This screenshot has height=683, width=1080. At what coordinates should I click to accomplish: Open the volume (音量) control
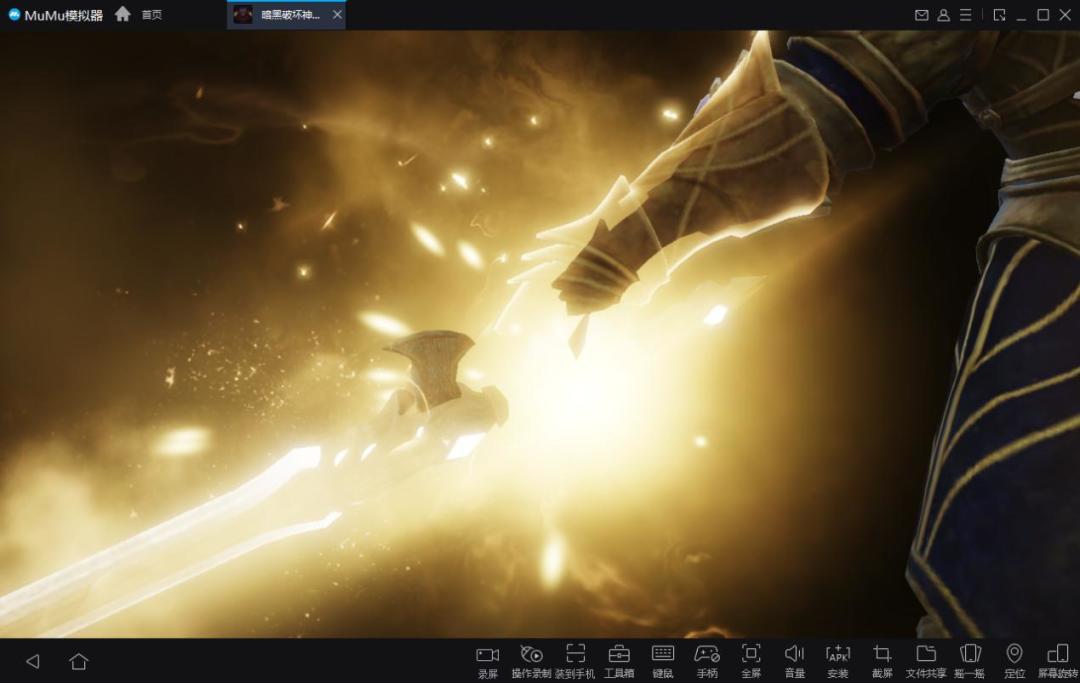point(794,662)
